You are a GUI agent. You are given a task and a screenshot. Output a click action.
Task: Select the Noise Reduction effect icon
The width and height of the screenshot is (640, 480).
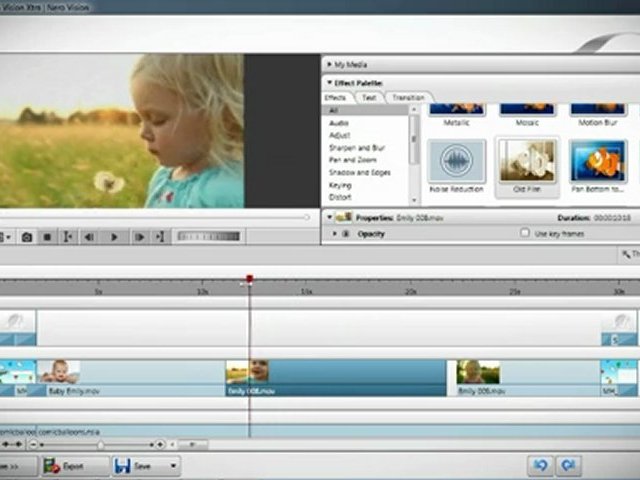tap(457, 161)
